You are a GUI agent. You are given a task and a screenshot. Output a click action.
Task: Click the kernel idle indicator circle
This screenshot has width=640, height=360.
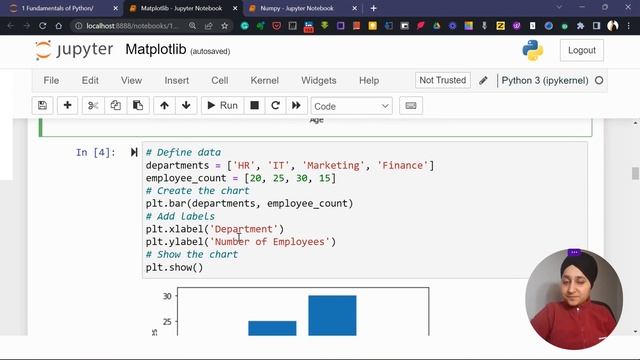599,80
